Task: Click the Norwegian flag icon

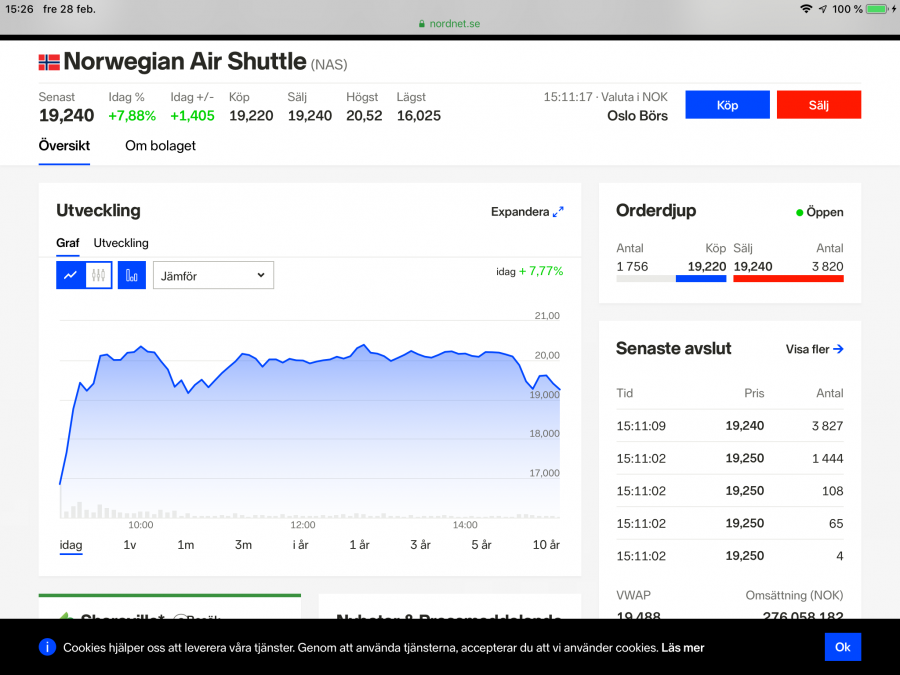Action: 49,62
